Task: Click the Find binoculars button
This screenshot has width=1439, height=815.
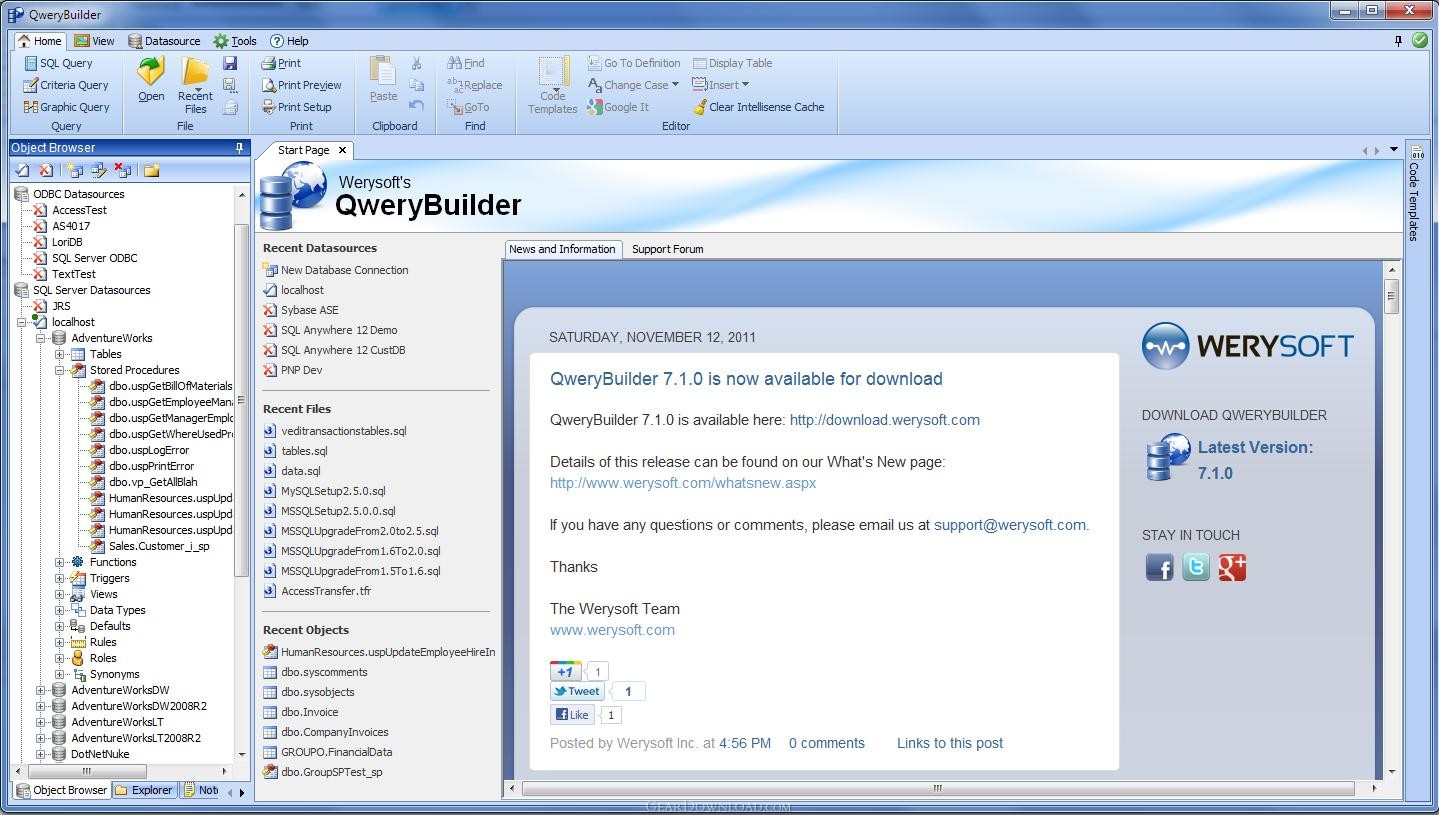Action: [466, 63]
